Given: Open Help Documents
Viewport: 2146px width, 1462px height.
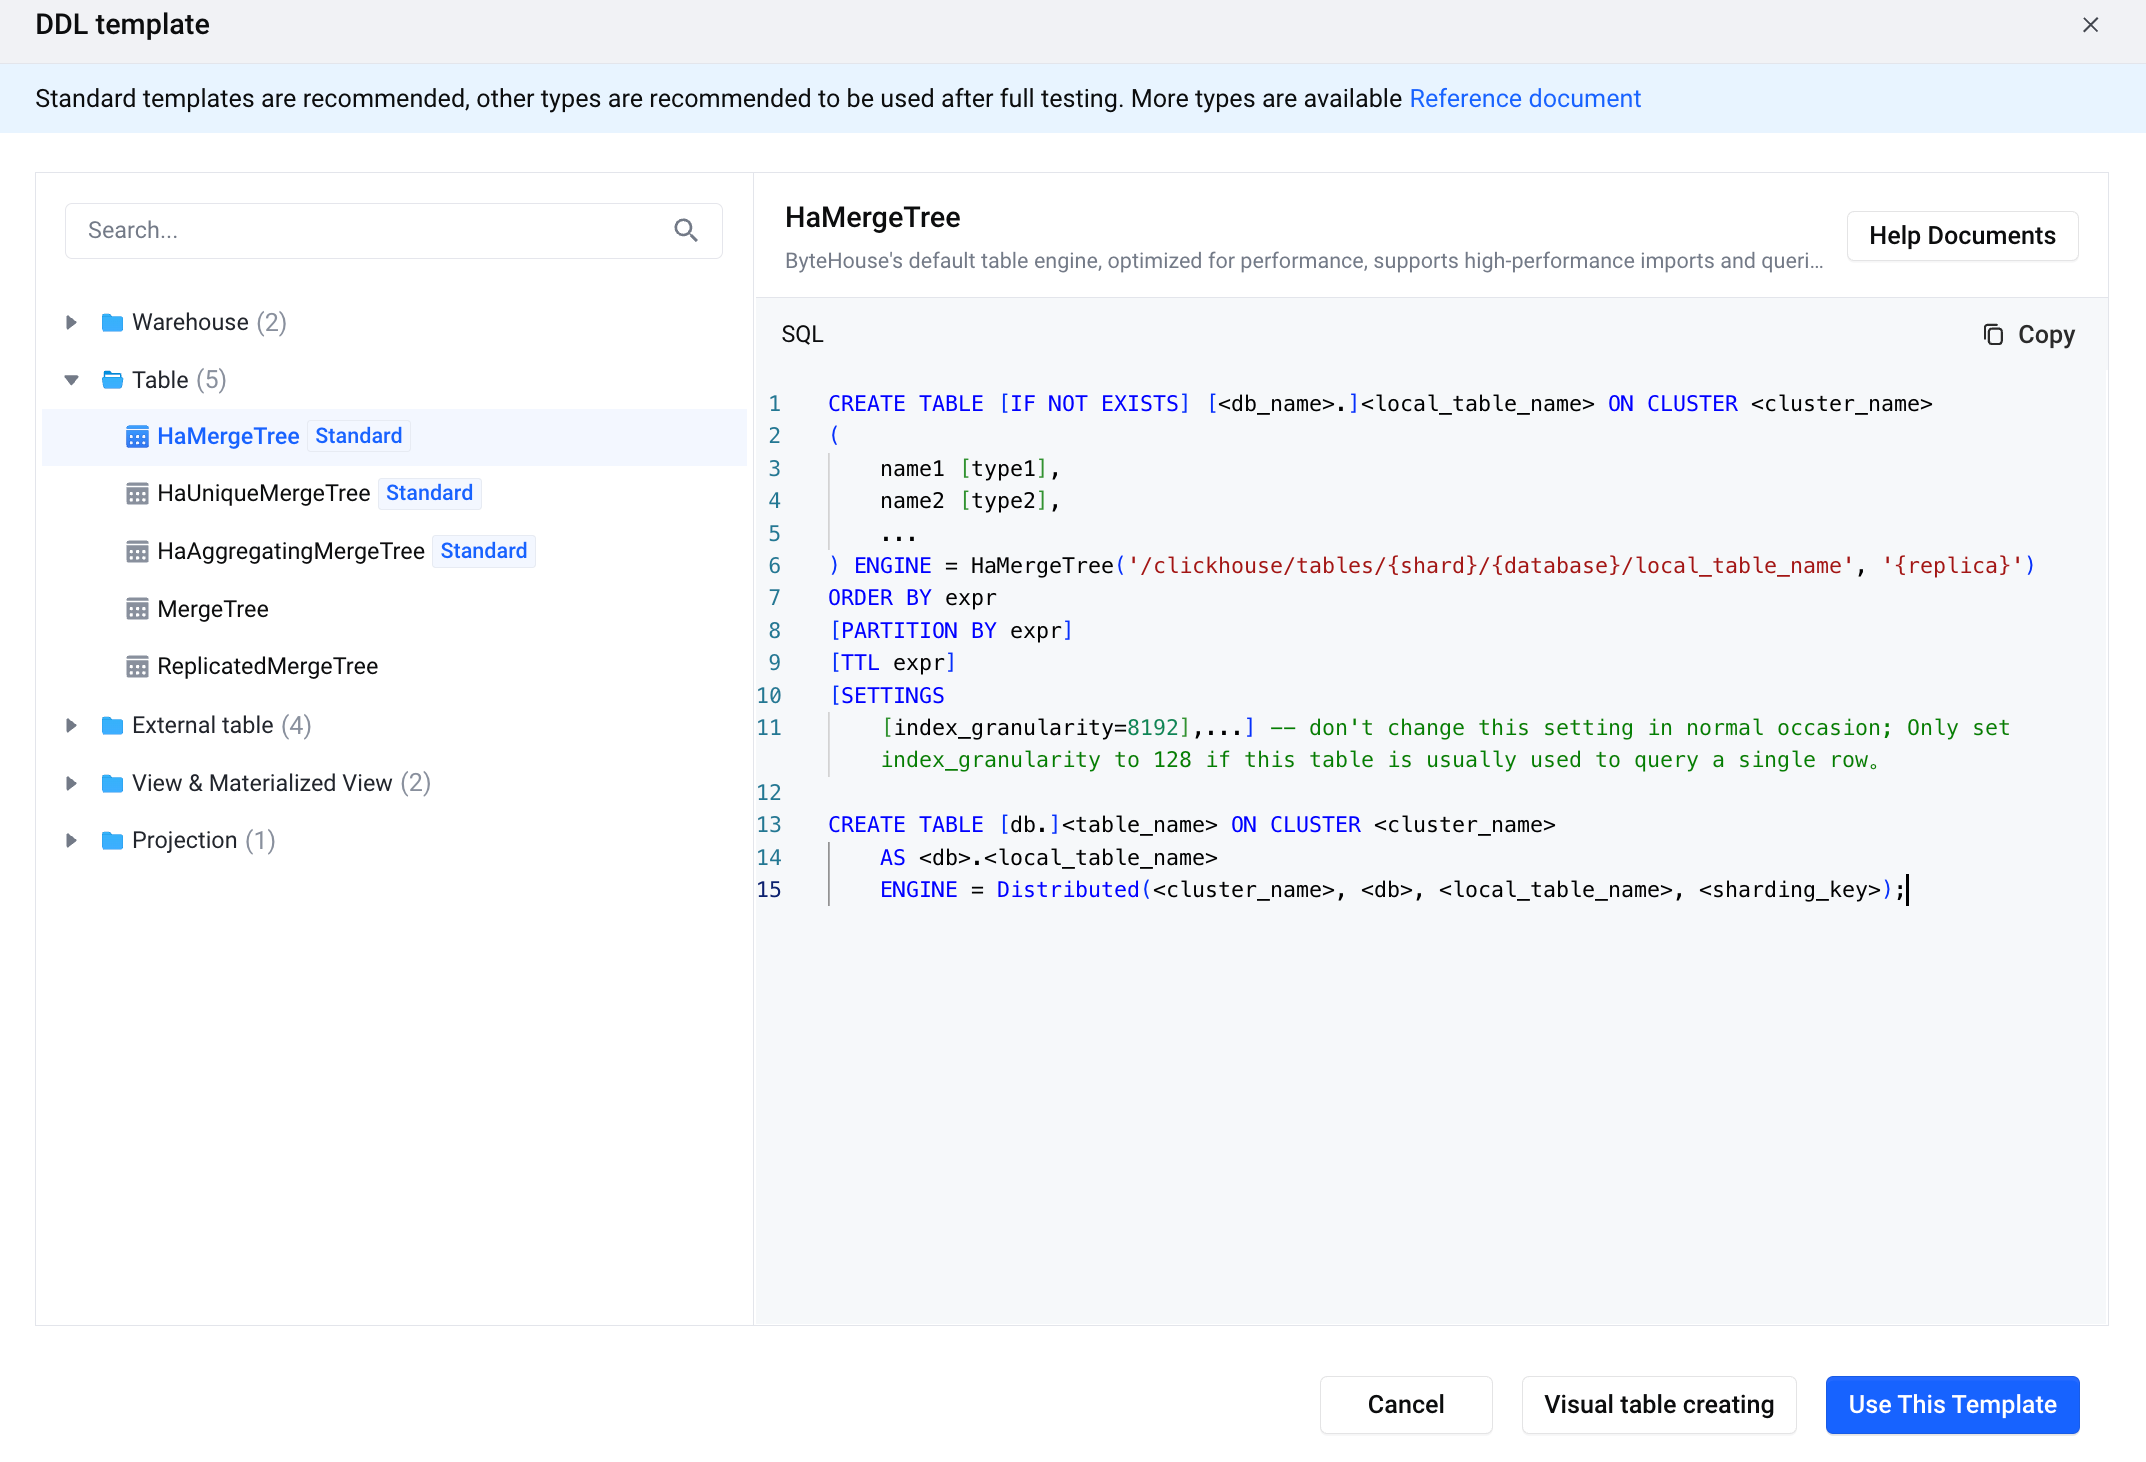Looking at the screenshot, I should click(x=1961, y=236).
